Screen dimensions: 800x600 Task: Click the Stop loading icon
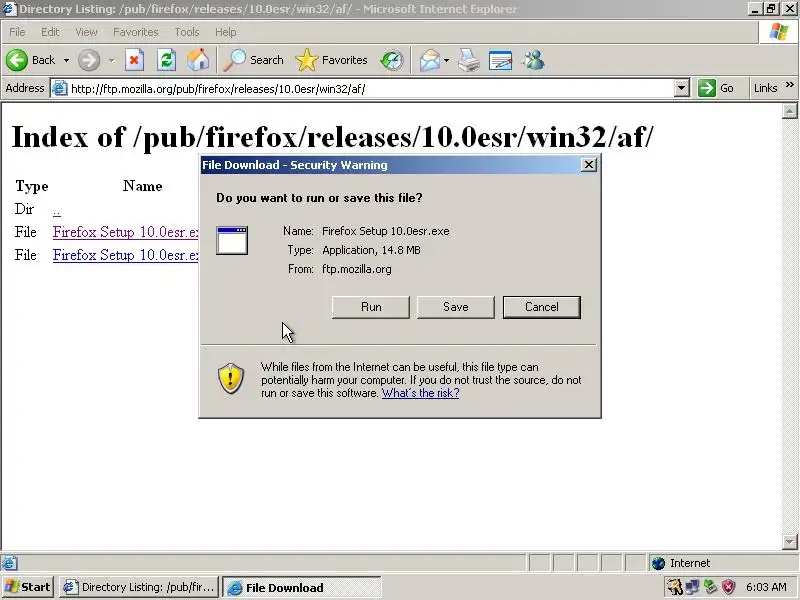pos(134,60)
